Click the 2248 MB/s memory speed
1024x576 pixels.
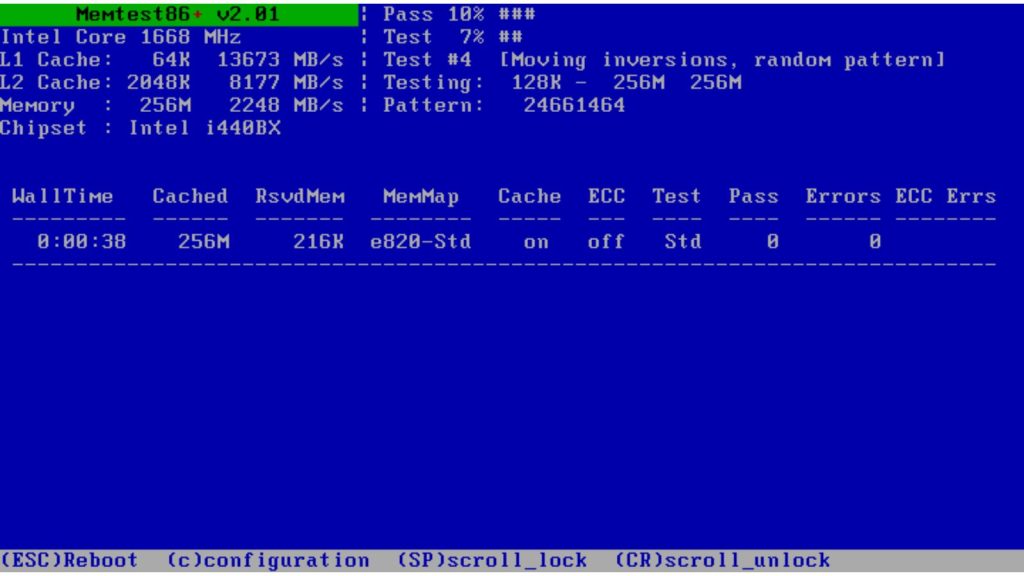[286, 105]
